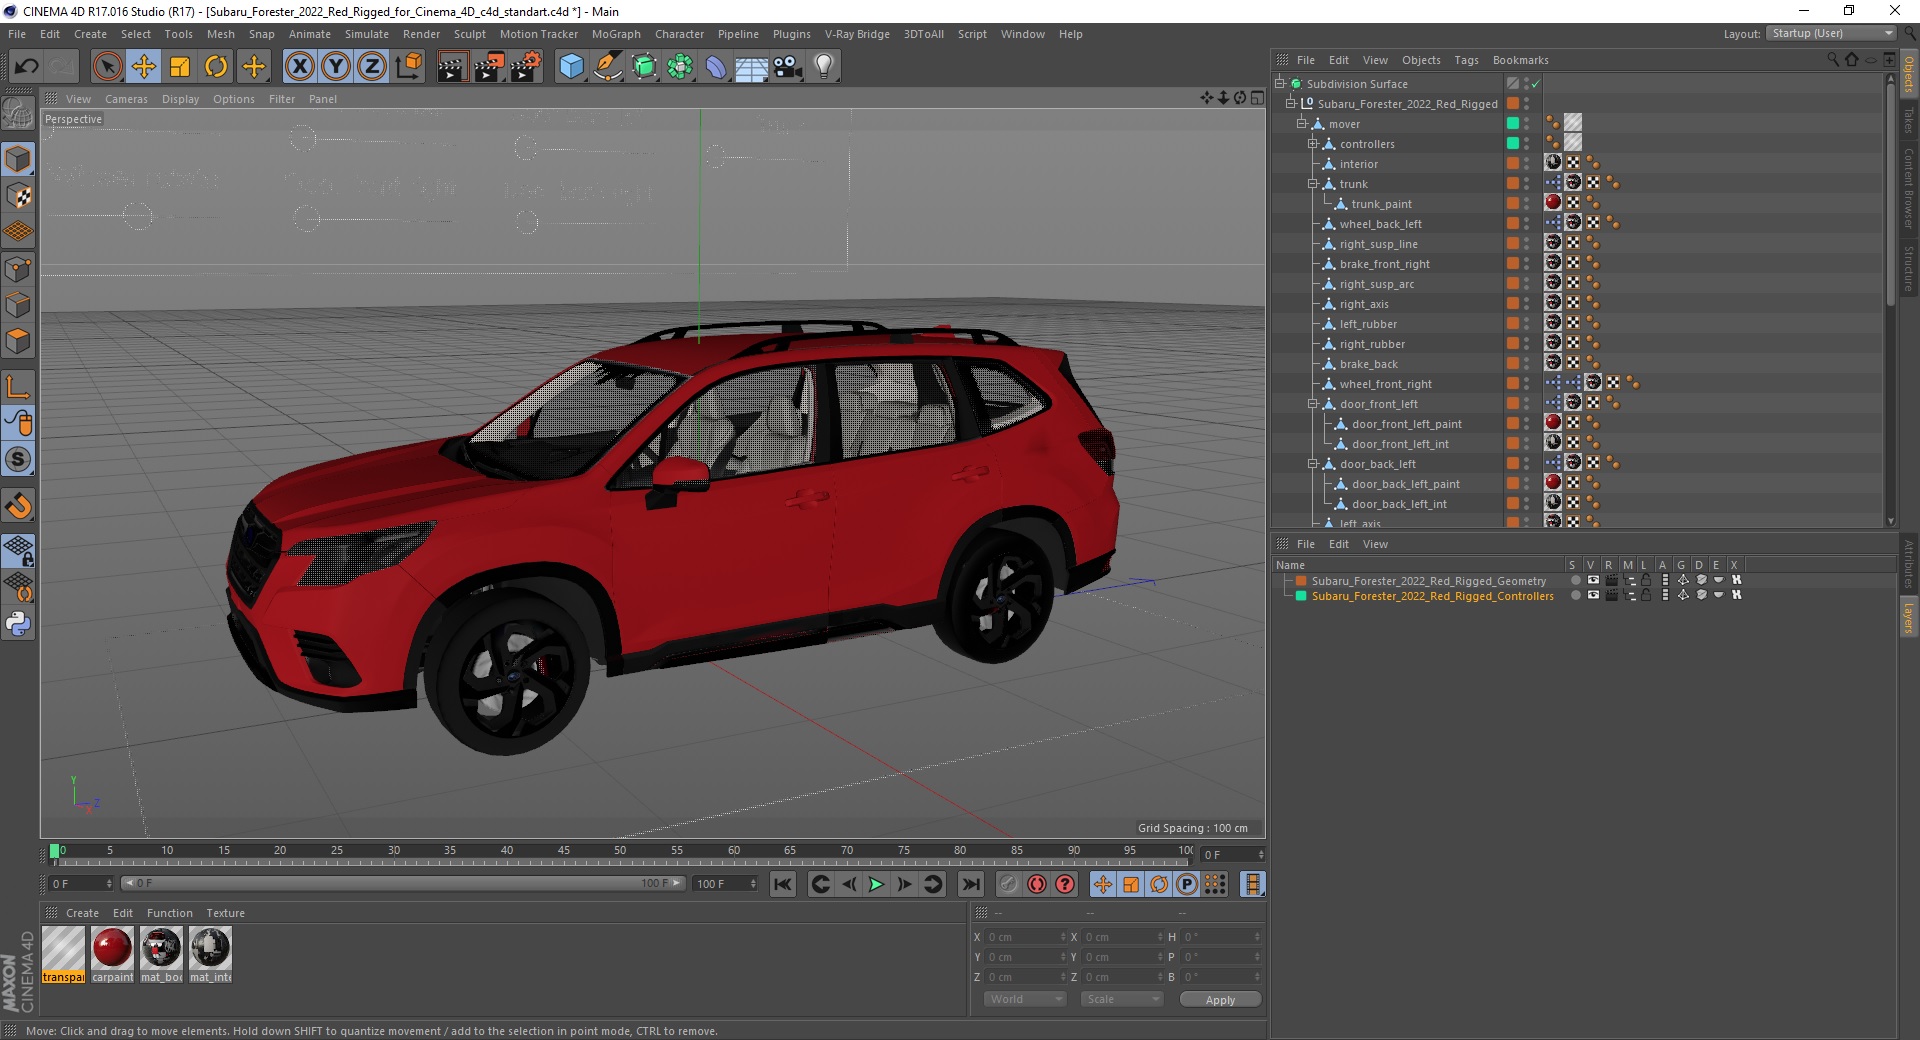The image size is (1920, 1040).
Task: Open the deformer bend object icon
Action: tap(716, 67)
